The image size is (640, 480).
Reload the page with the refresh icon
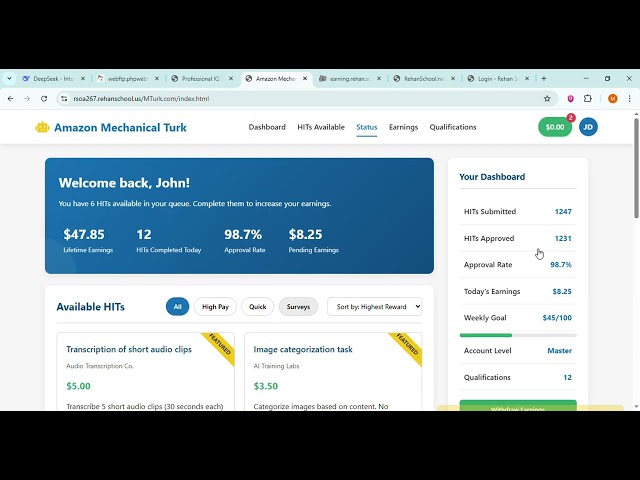[44, 98]
